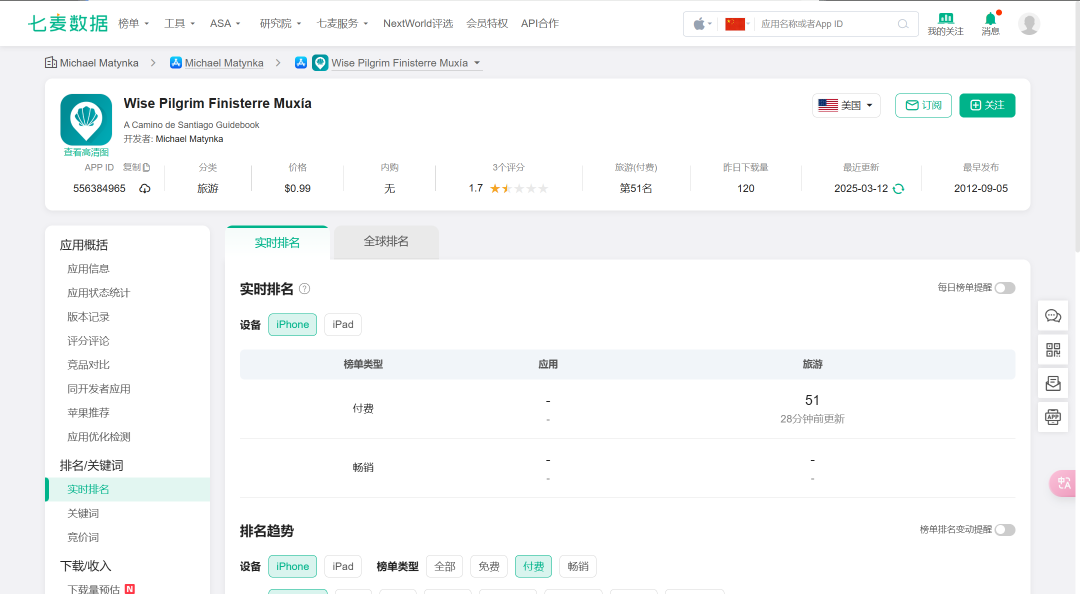Click the pink translate floating button
This screenshot has height=594, width=1080.
1063,483
